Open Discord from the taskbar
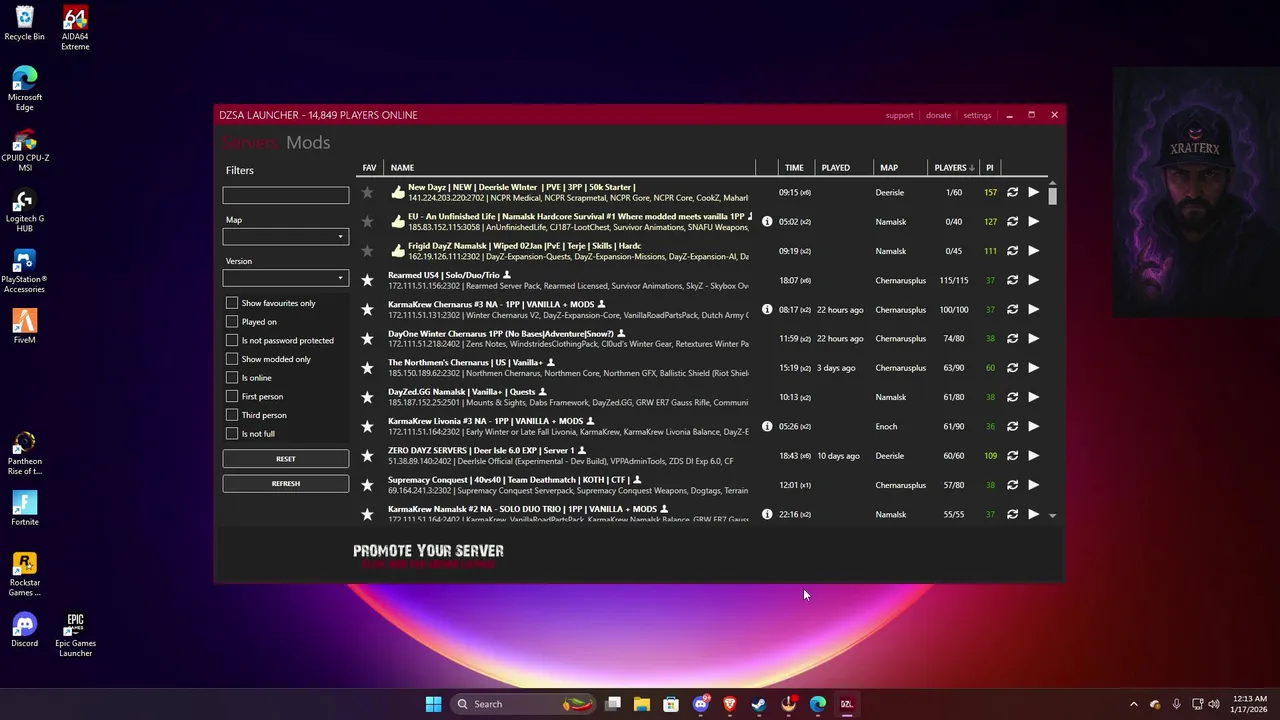The height and width of the screenshot is (720, 1280). [x=701, y=704]
